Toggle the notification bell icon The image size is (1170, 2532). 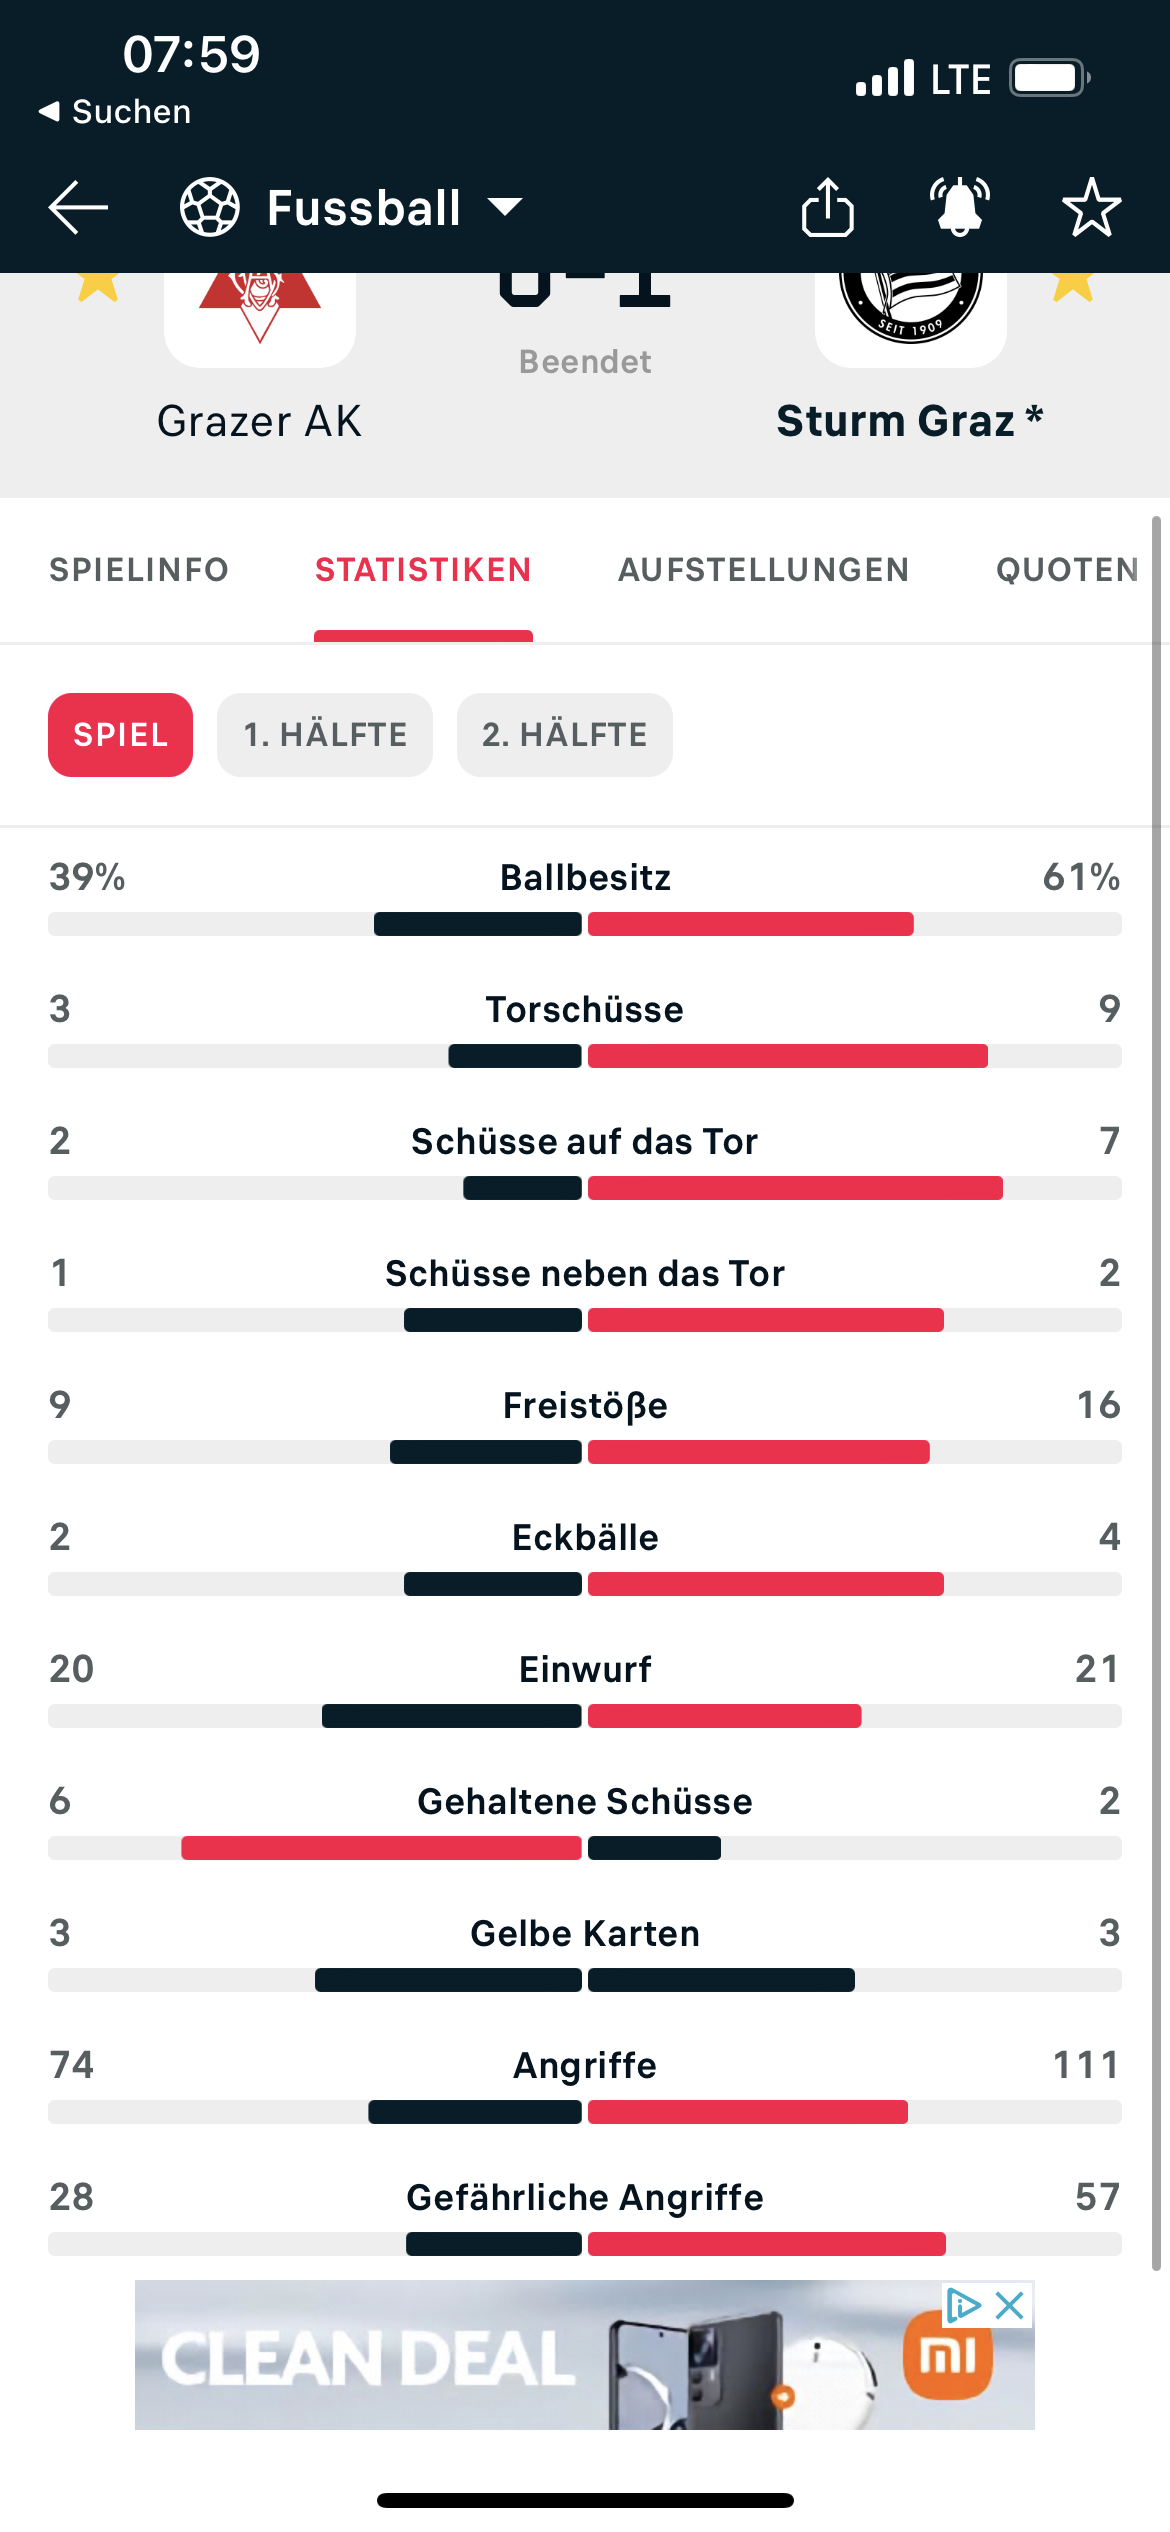[x=960, y=207]
